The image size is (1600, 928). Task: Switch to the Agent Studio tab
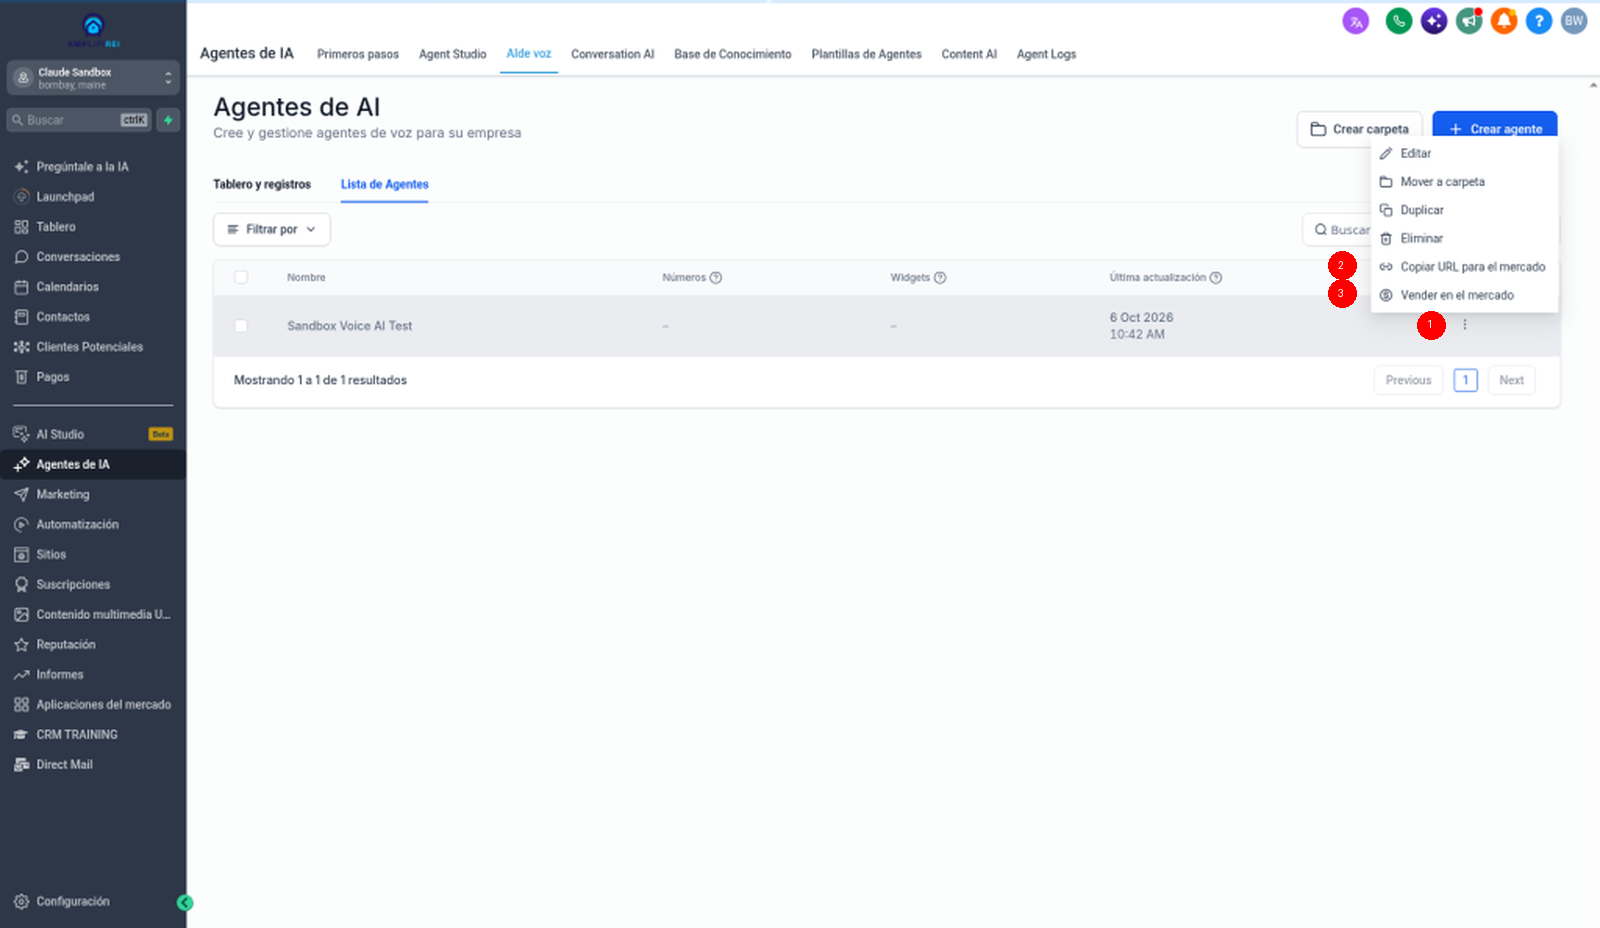tap(452, 54)
